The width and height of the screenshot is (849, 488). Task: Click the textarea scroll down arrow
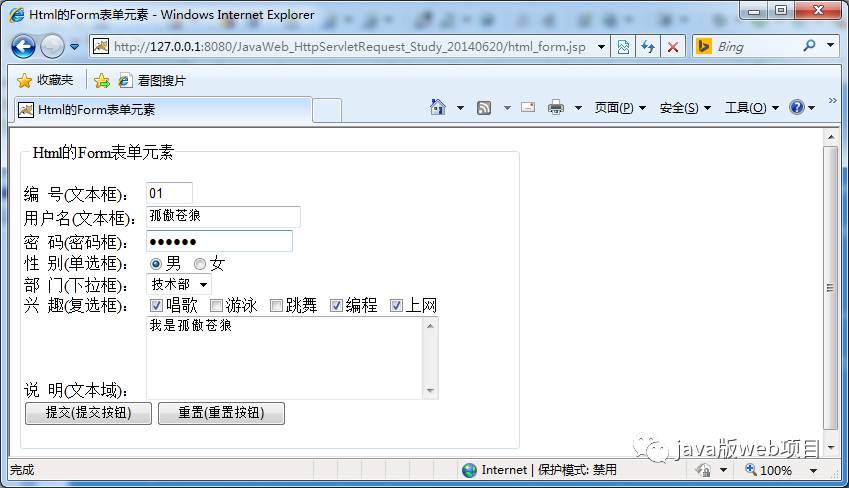point(430,391)
